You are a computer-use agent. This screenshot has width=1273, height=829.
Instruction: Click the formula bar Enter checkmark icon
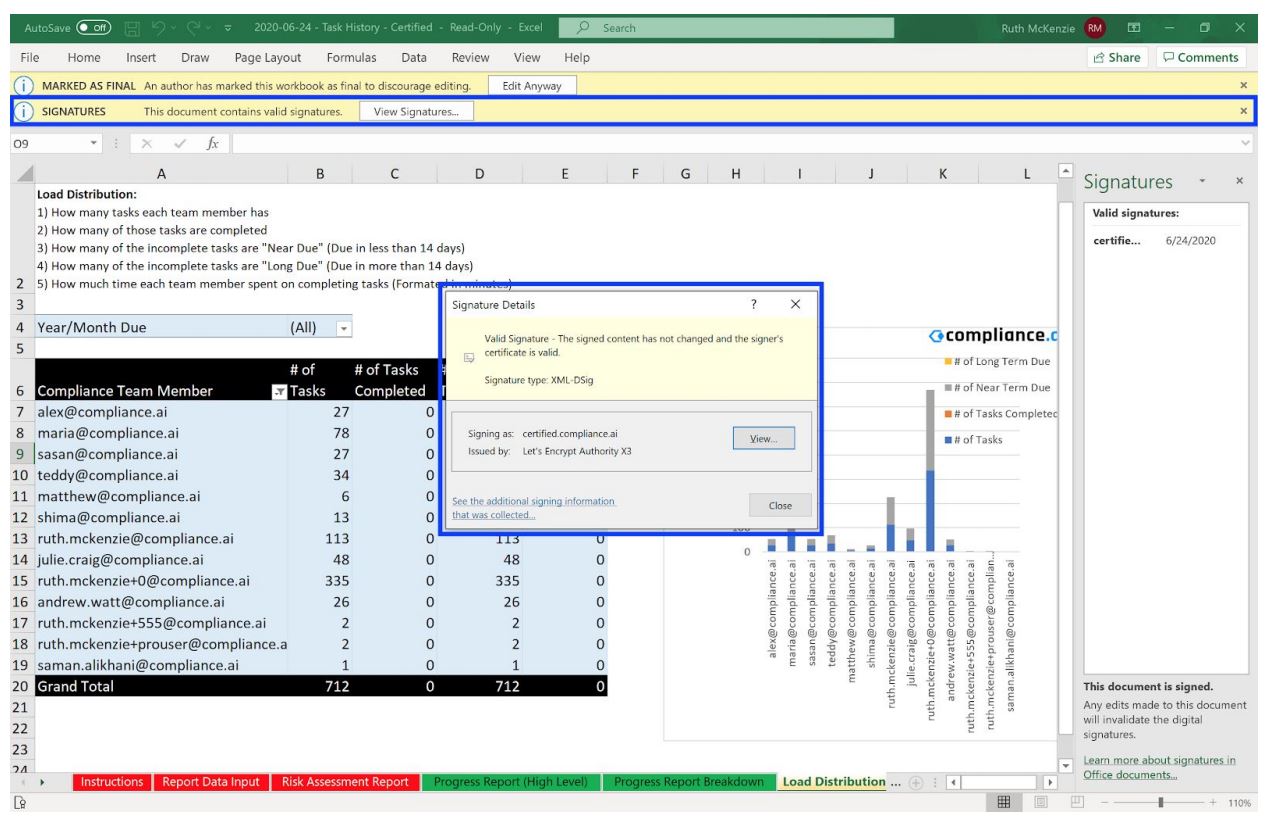coord(178,144)
